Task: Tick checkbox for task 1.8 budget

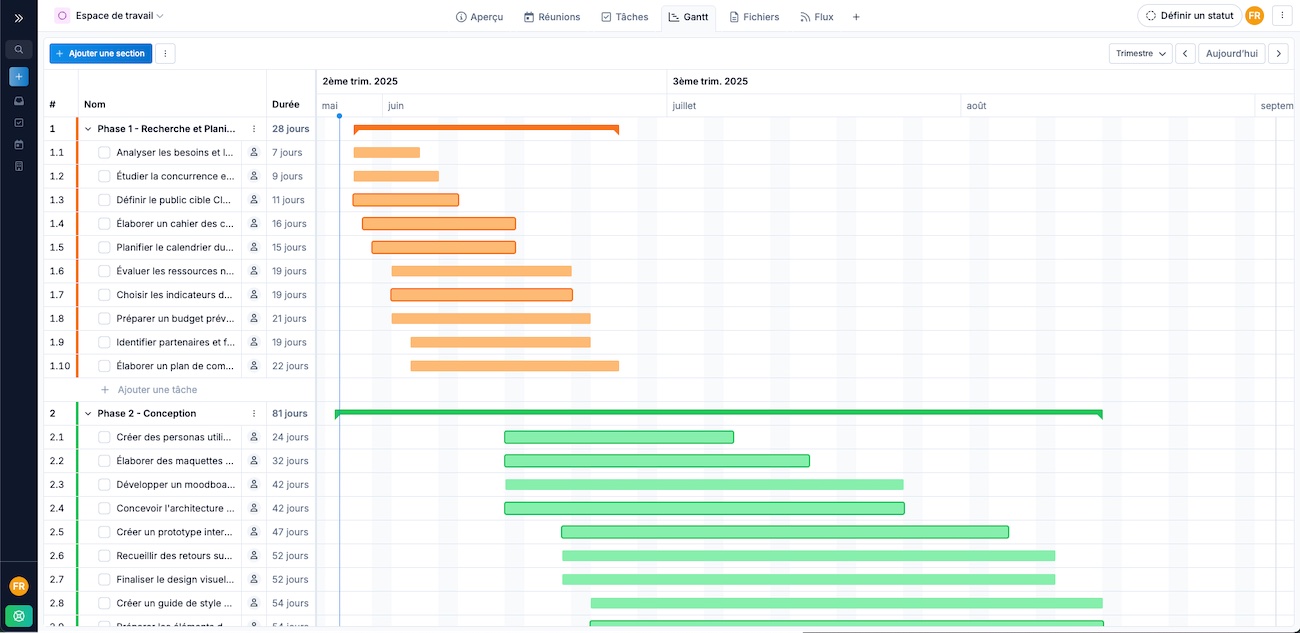Action: click(104, 318)
